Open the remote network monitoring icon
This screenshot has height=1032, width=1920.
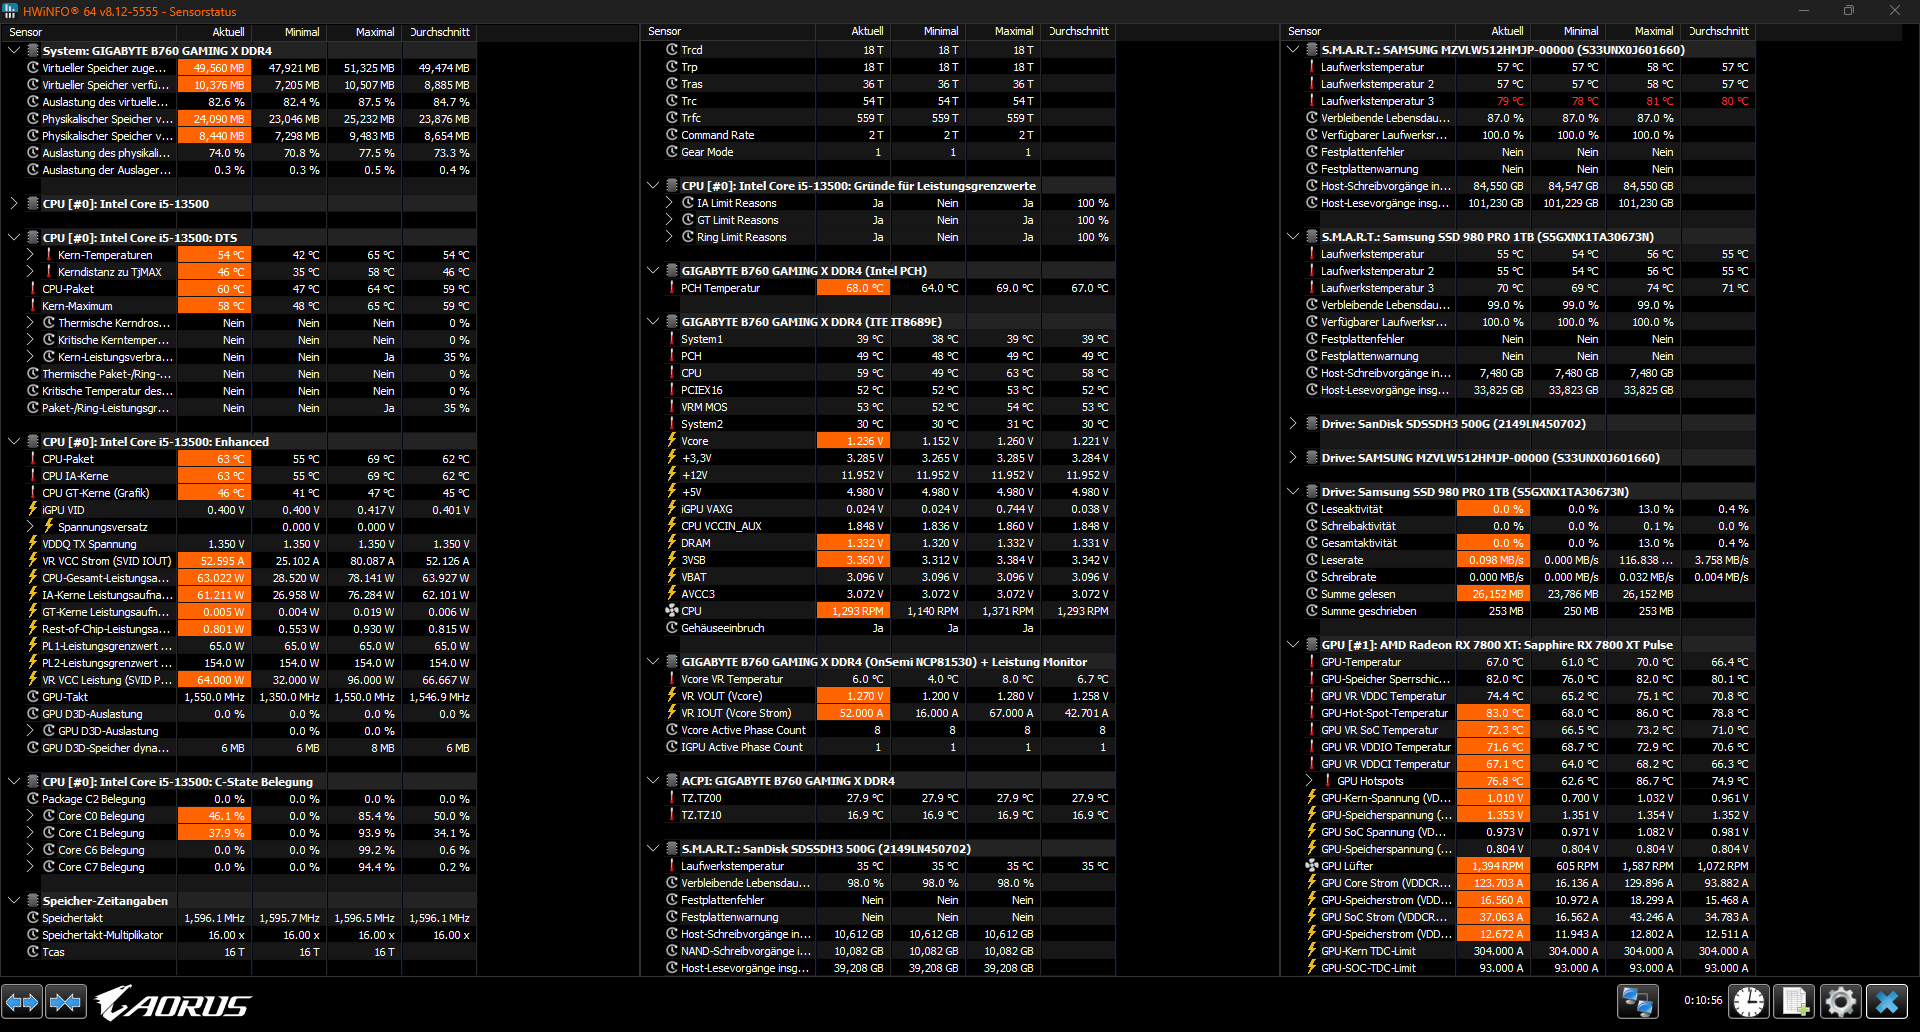point(1638,1001)
